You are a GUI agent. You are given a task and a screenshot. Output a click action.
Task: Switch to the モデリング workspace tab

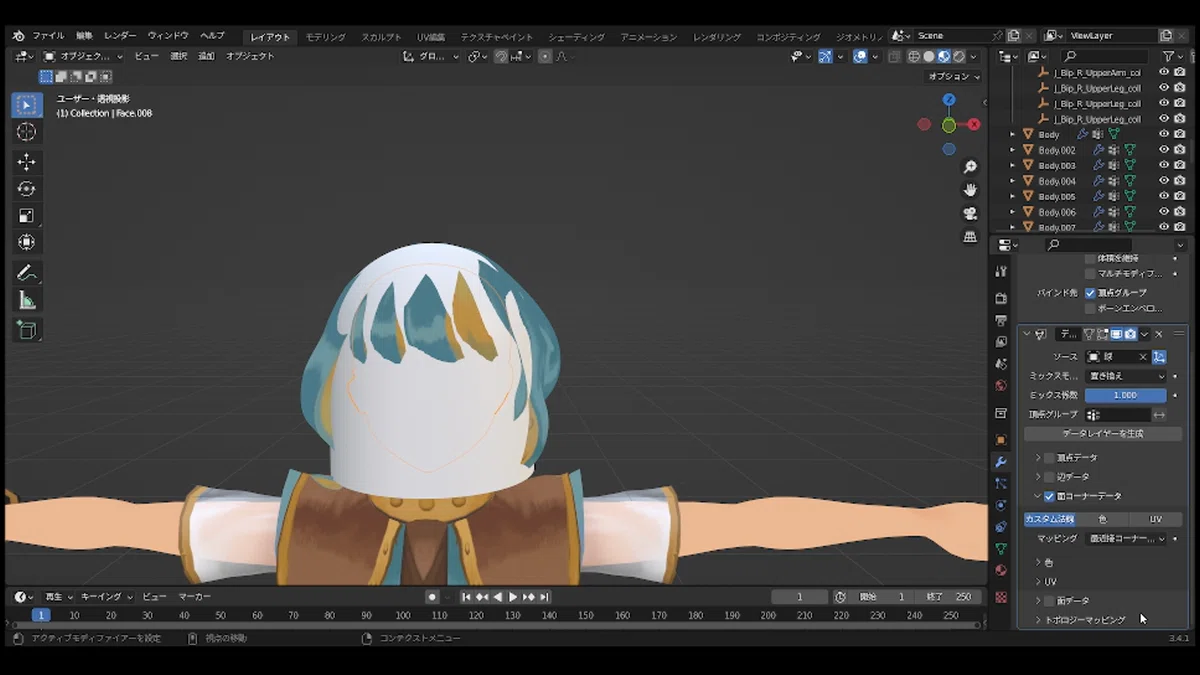pyautogui.click(x=325, y=37)
